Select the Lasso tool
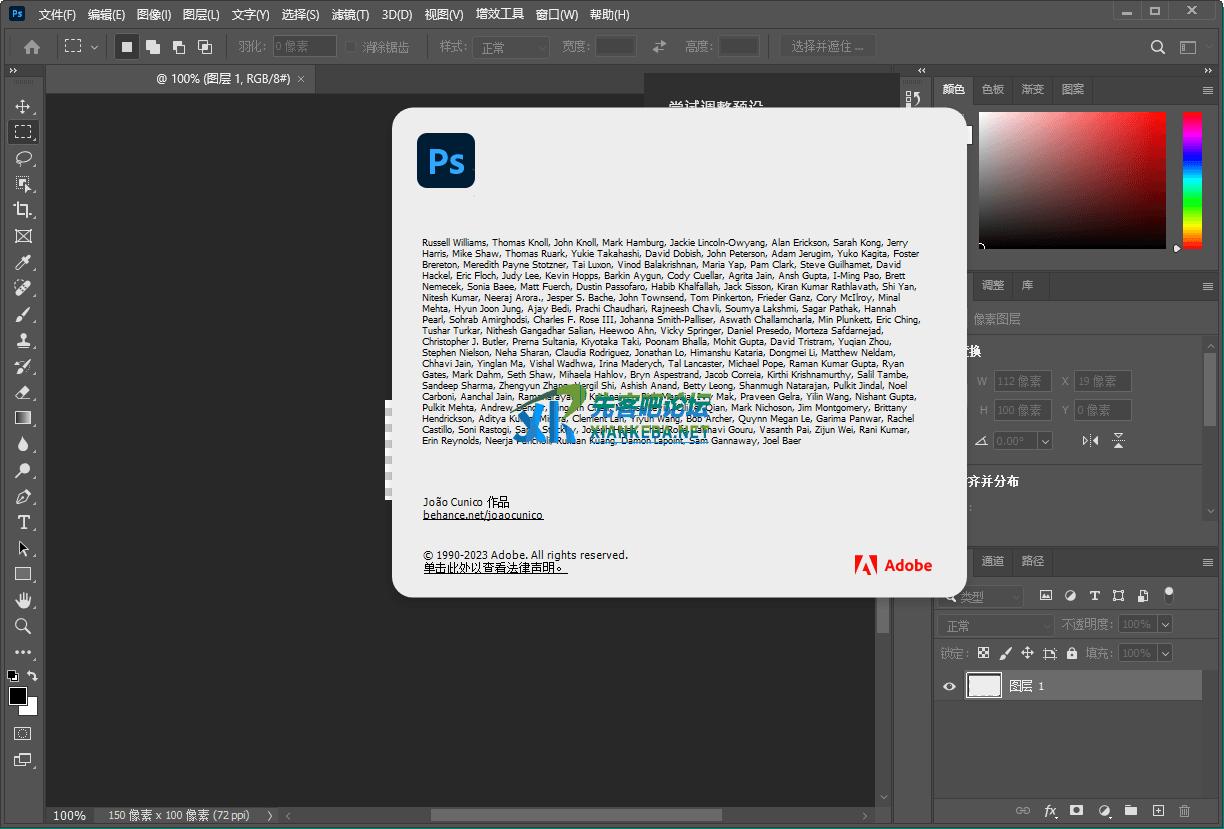This screenshot has height=829, width=1224. (23, 158)
